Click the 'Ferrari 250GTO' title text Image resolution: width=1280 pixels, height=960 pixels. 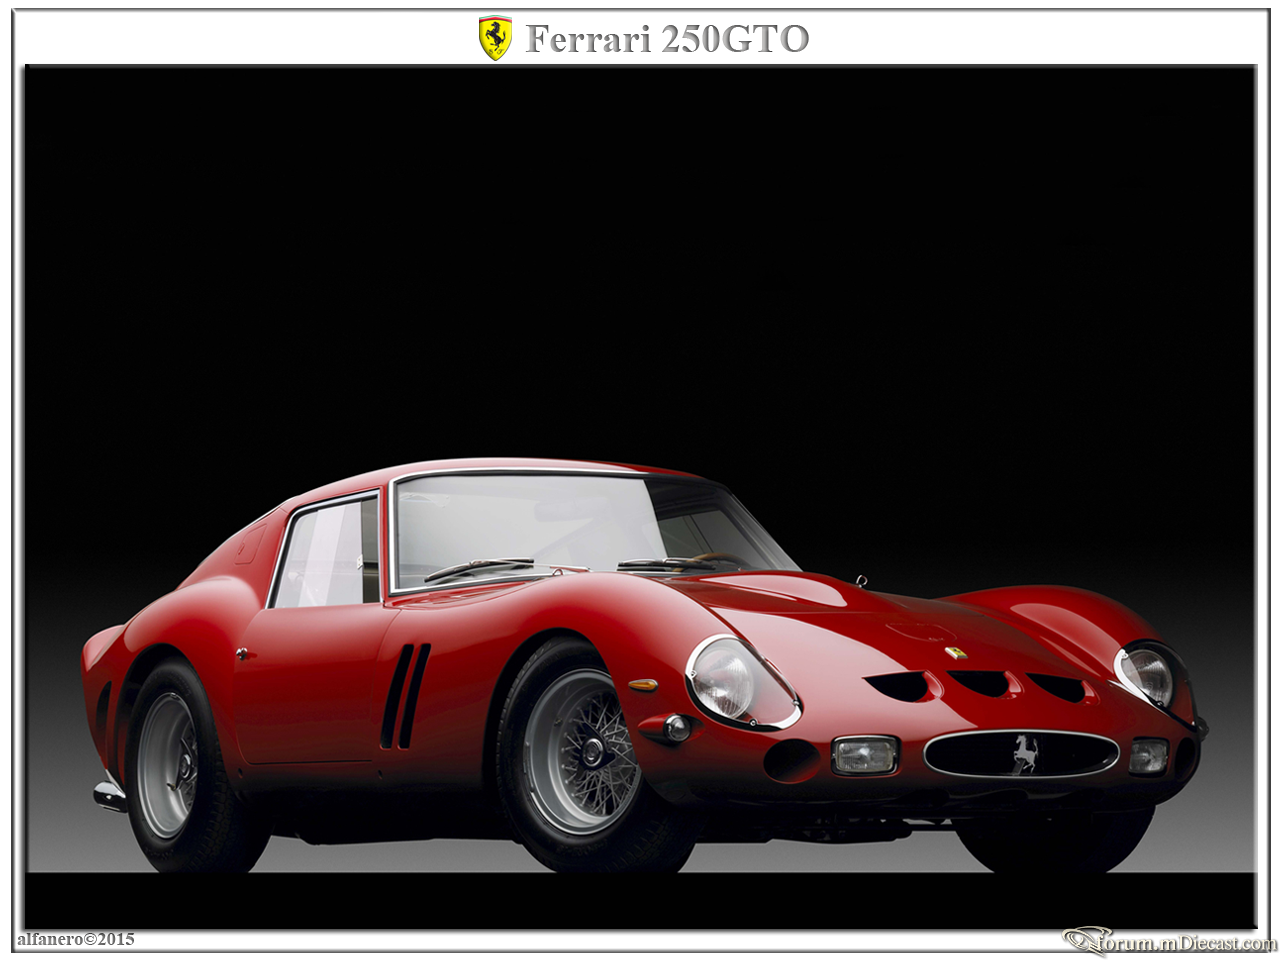point(667,39)
